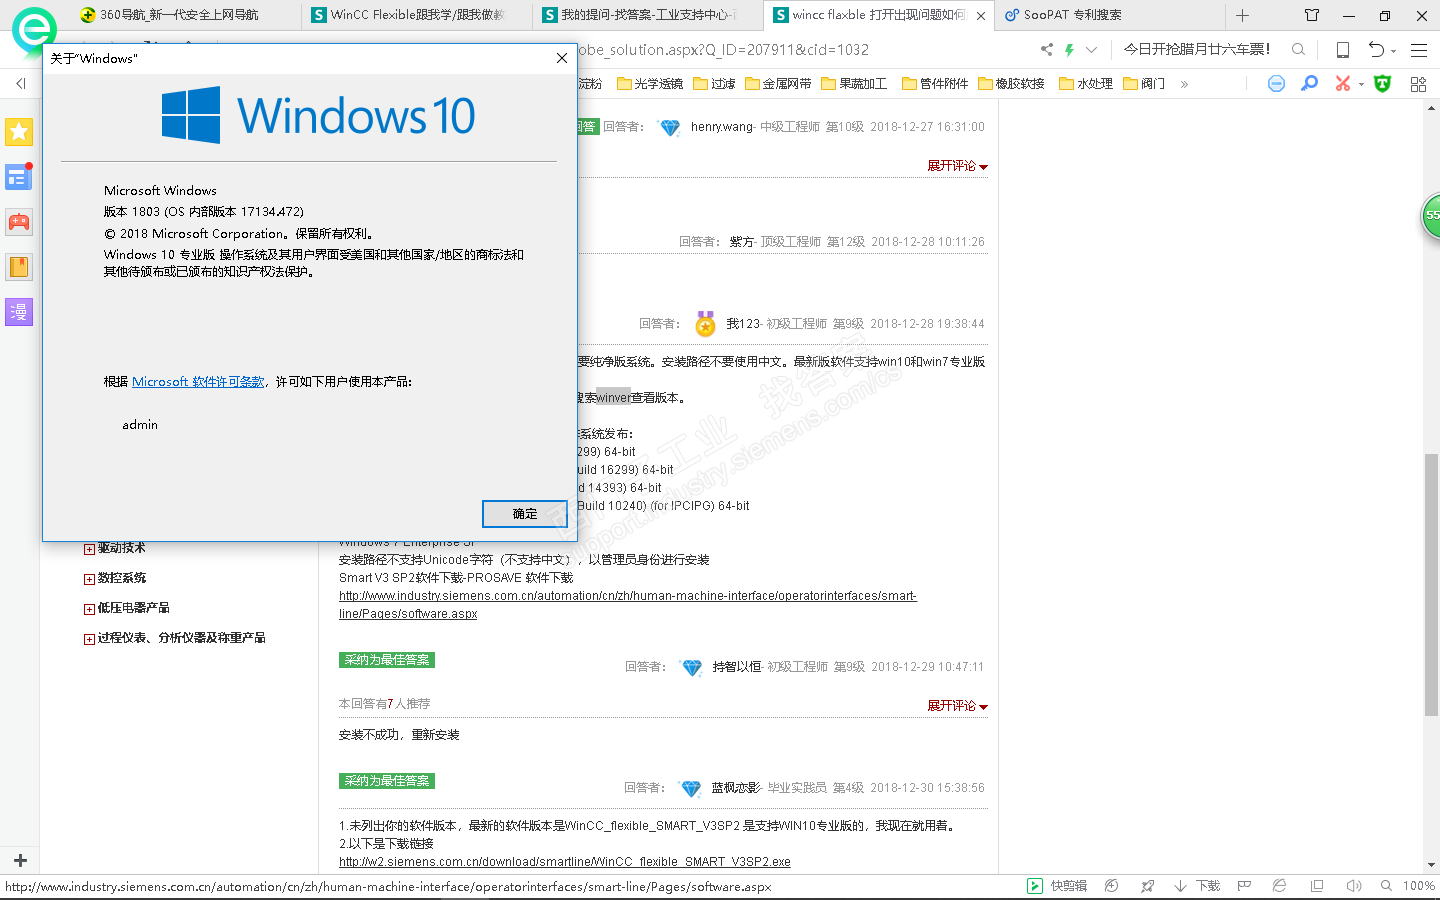Show more bookmarks with the double chevron
The image size is (1440, 900).
[x=1184, y=84]
